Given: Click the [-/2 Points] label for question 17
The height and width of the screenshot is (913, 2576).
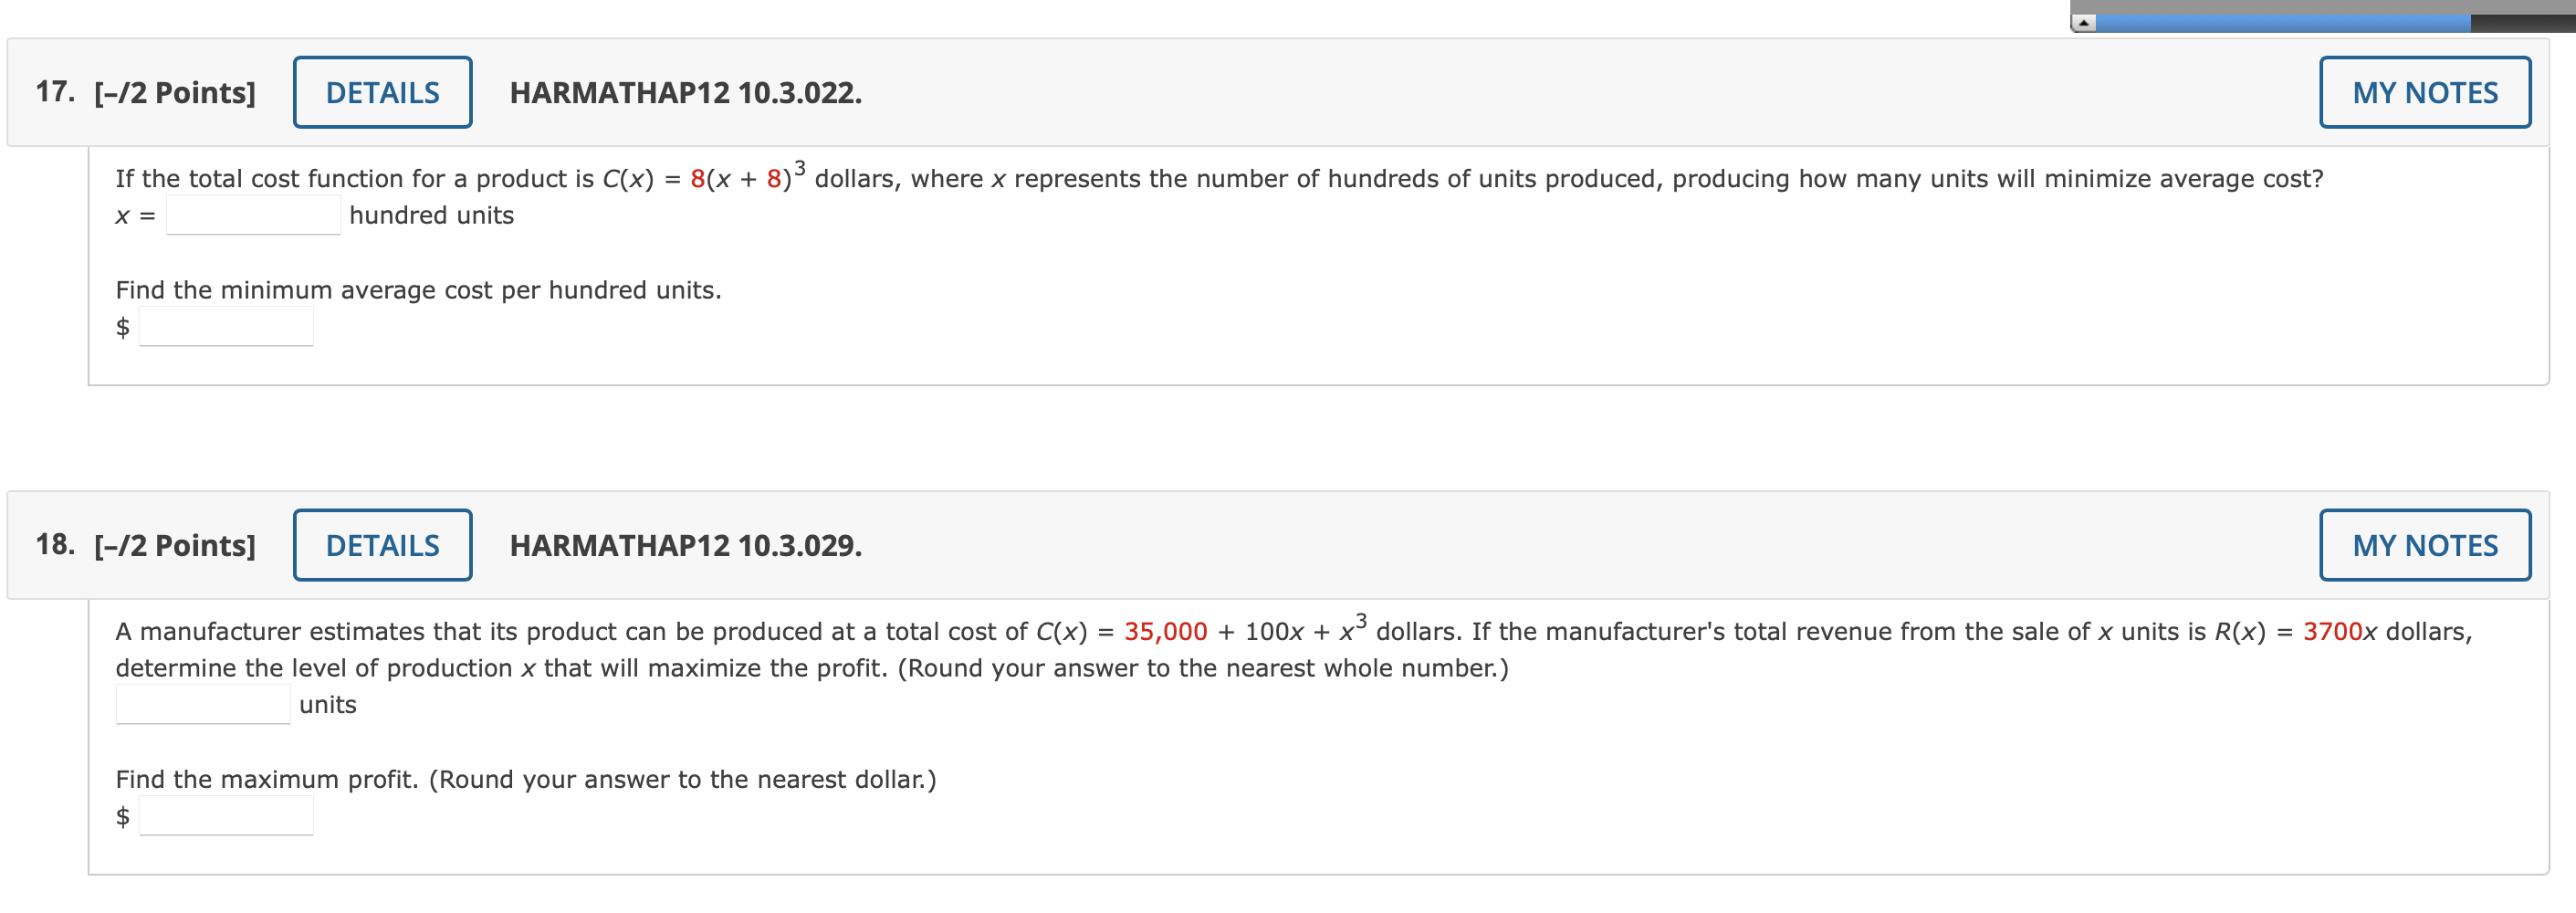Looking at the screenshot, I should (175, 92).
